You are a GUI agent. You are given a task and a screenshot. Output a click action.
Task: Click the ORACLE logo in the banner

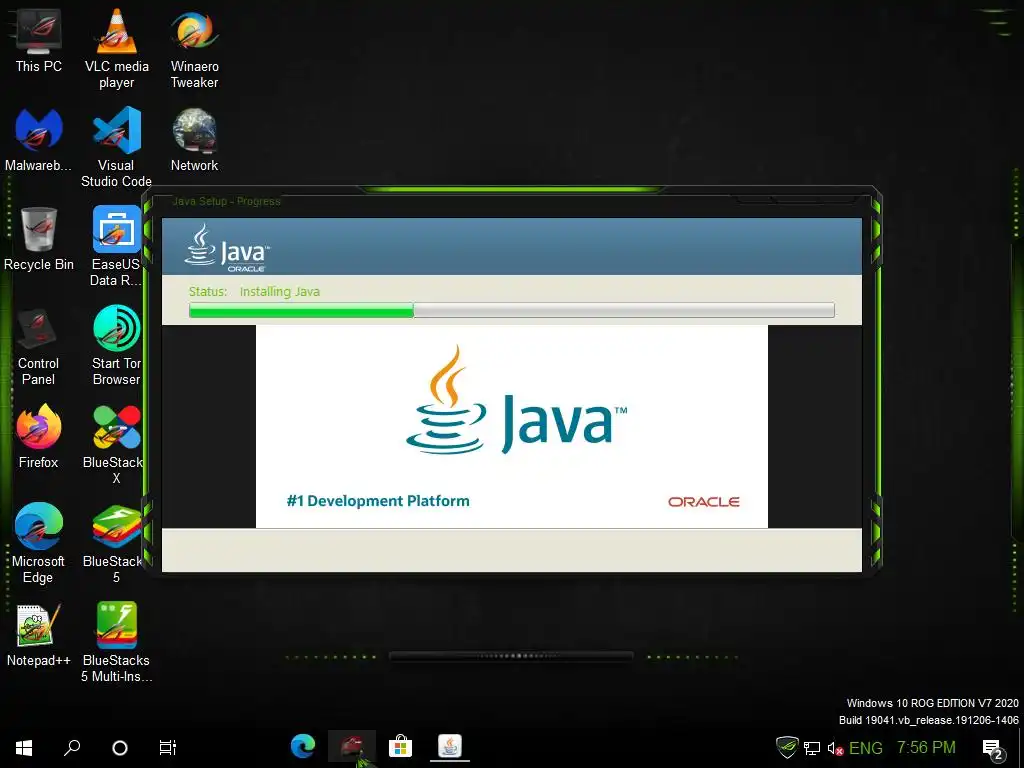point(703,502)
